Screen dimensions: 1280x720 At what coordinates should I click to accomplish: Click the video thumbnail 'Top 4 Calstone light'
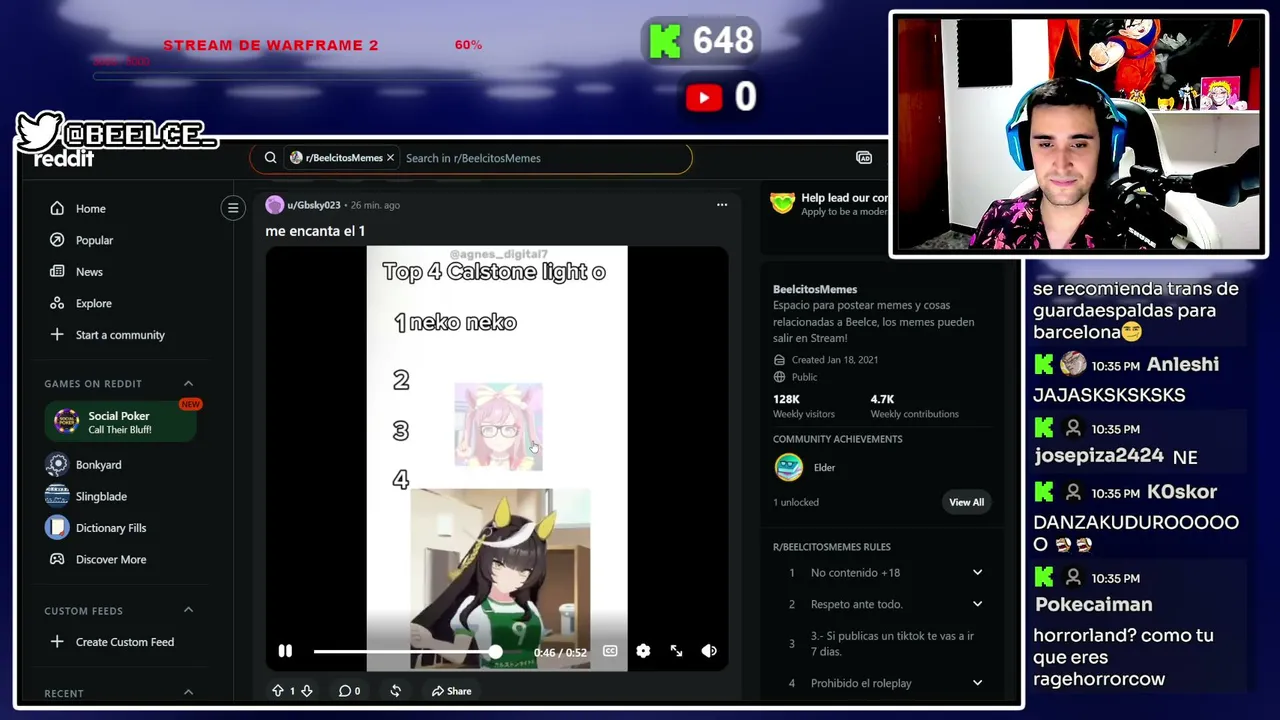497,458
